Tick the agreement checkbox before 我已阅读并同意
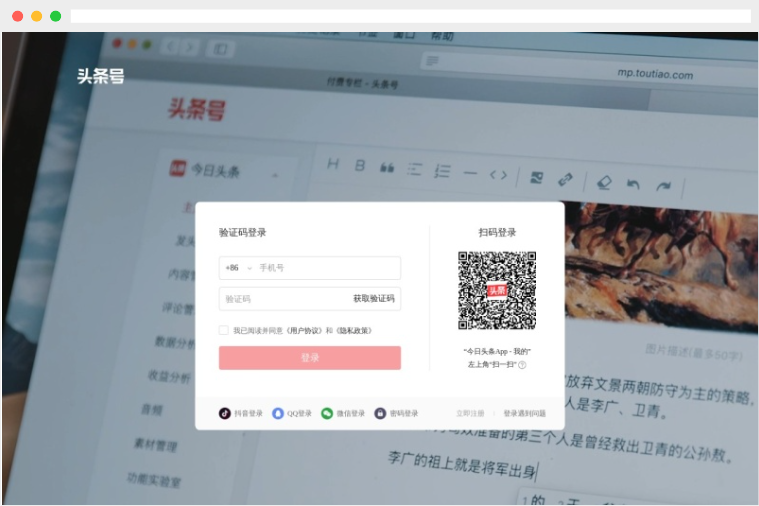Image resolution: width=759 pixels, height=506 pixels. [x=224, y=330]
